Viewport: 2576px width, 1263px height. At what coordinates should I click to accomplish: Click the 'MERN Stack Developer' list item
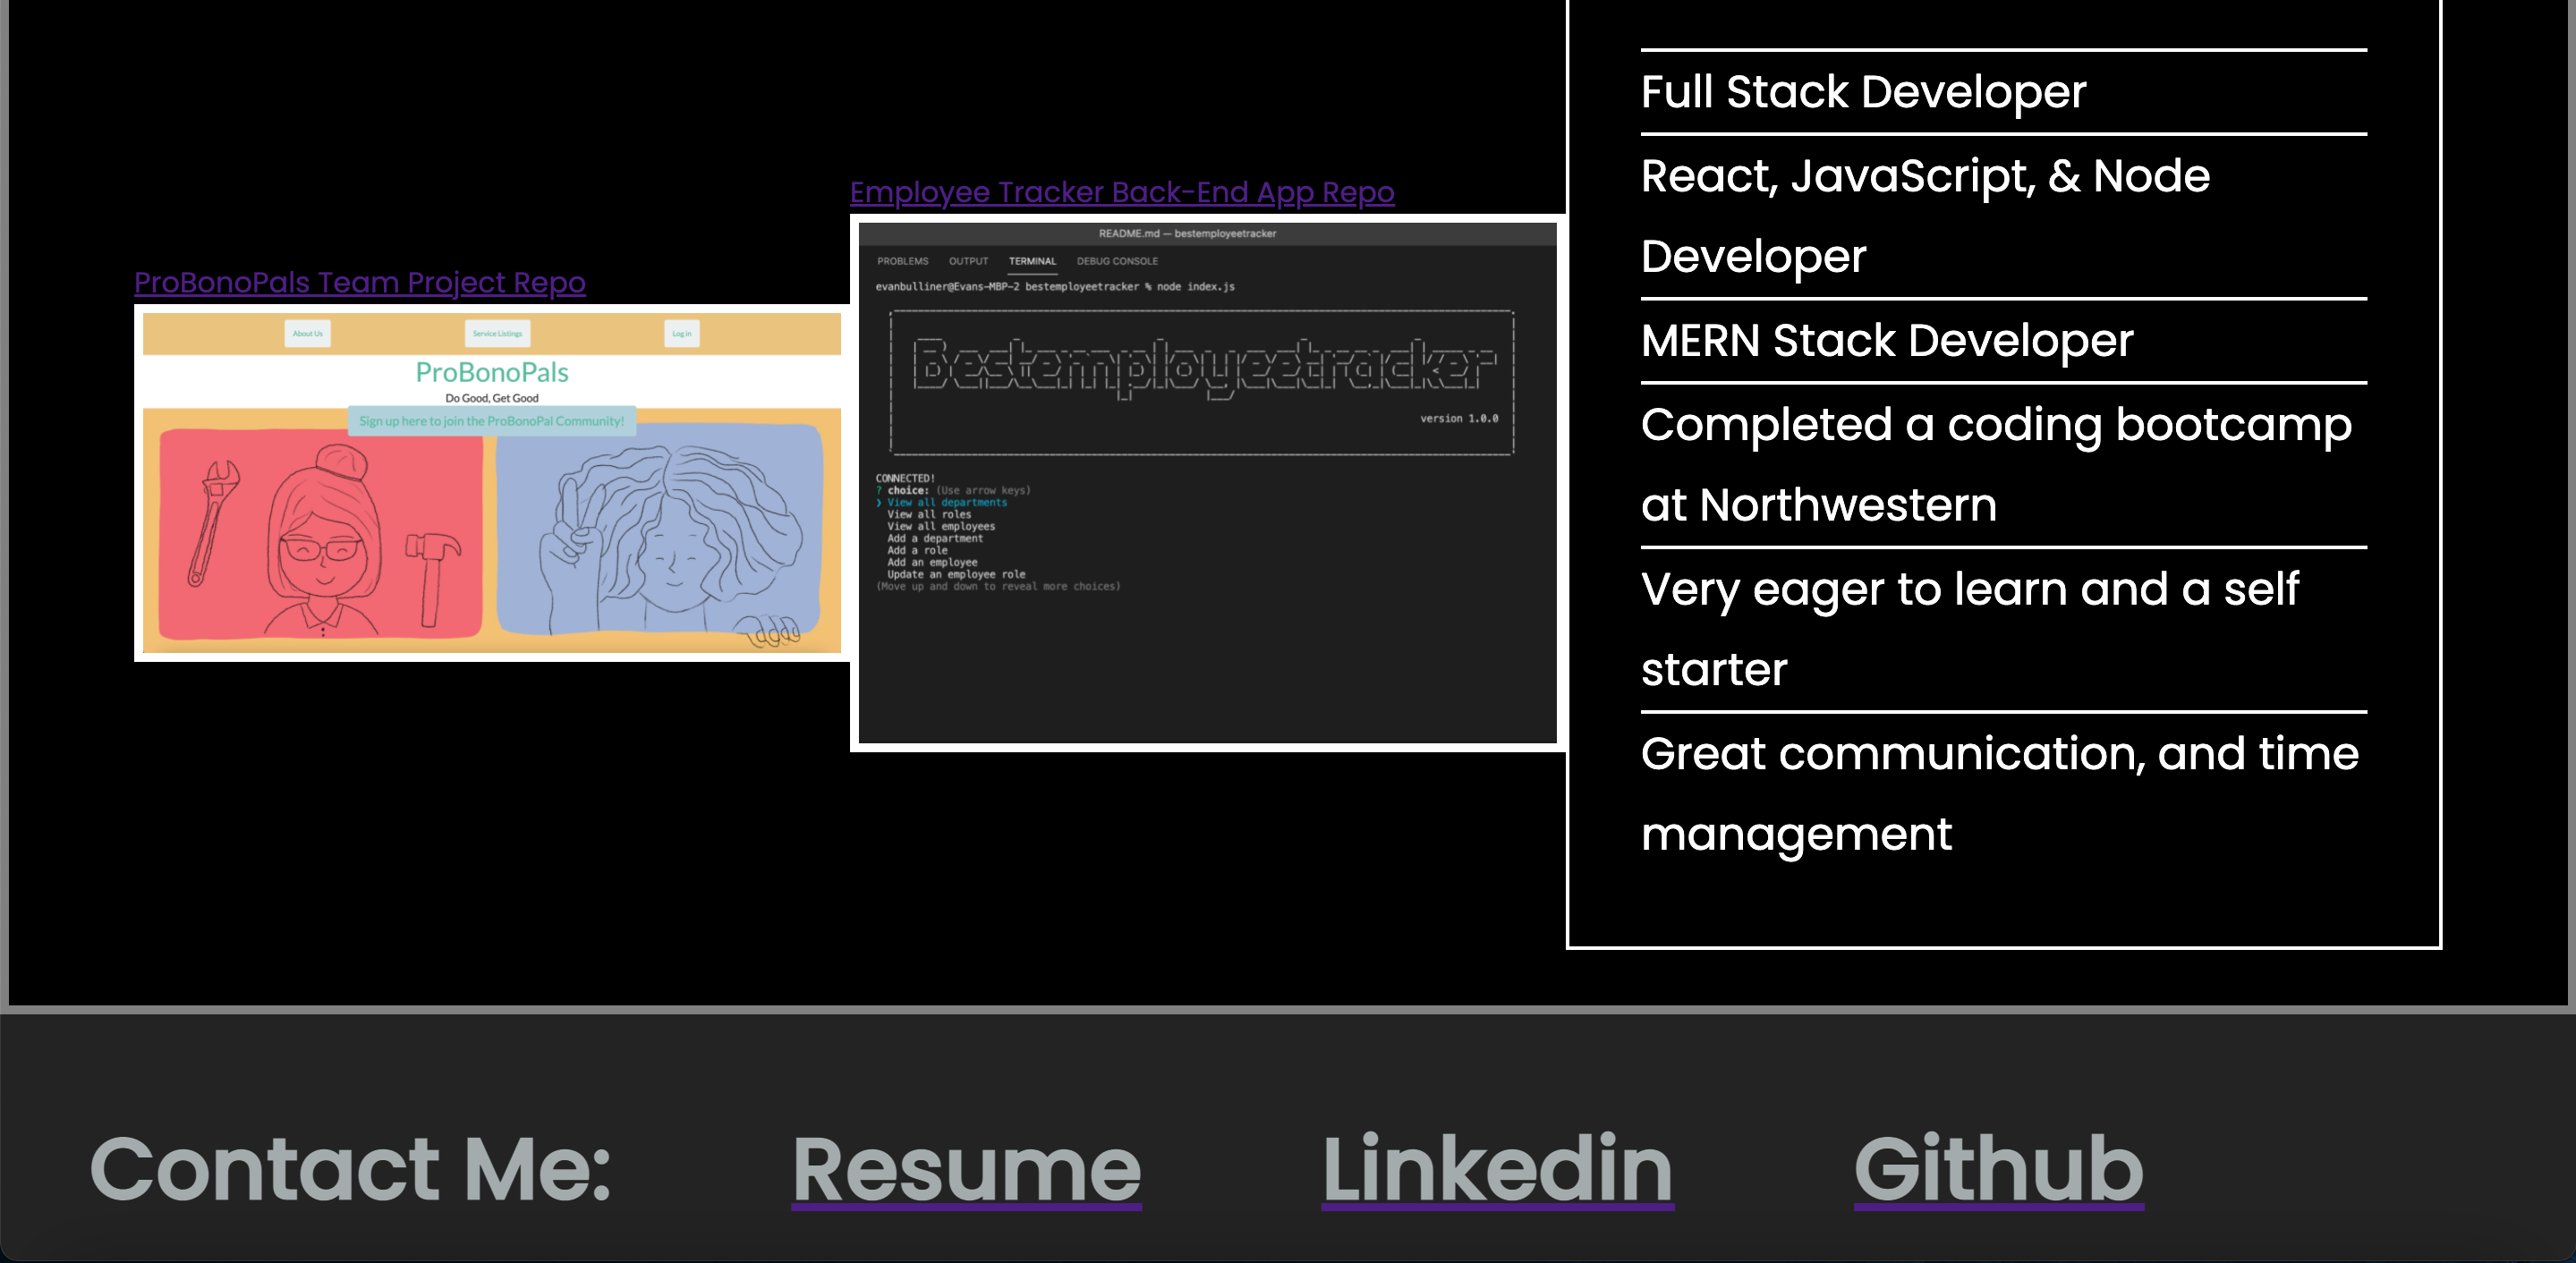click(1886, 341)
